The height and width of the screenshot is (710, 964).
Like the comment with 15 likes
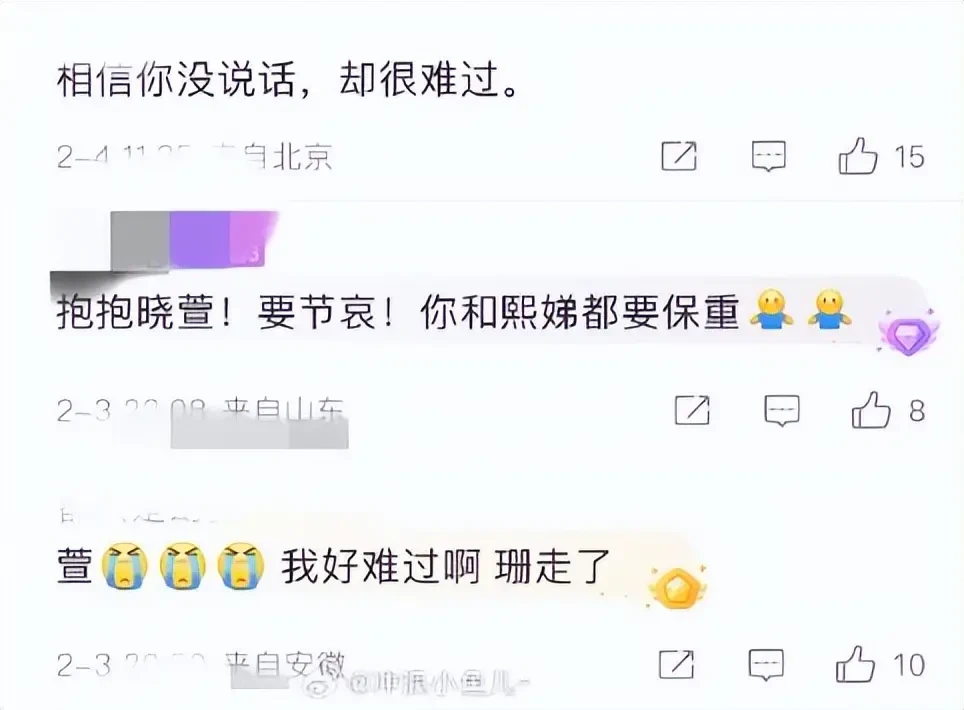pos(858,156)
